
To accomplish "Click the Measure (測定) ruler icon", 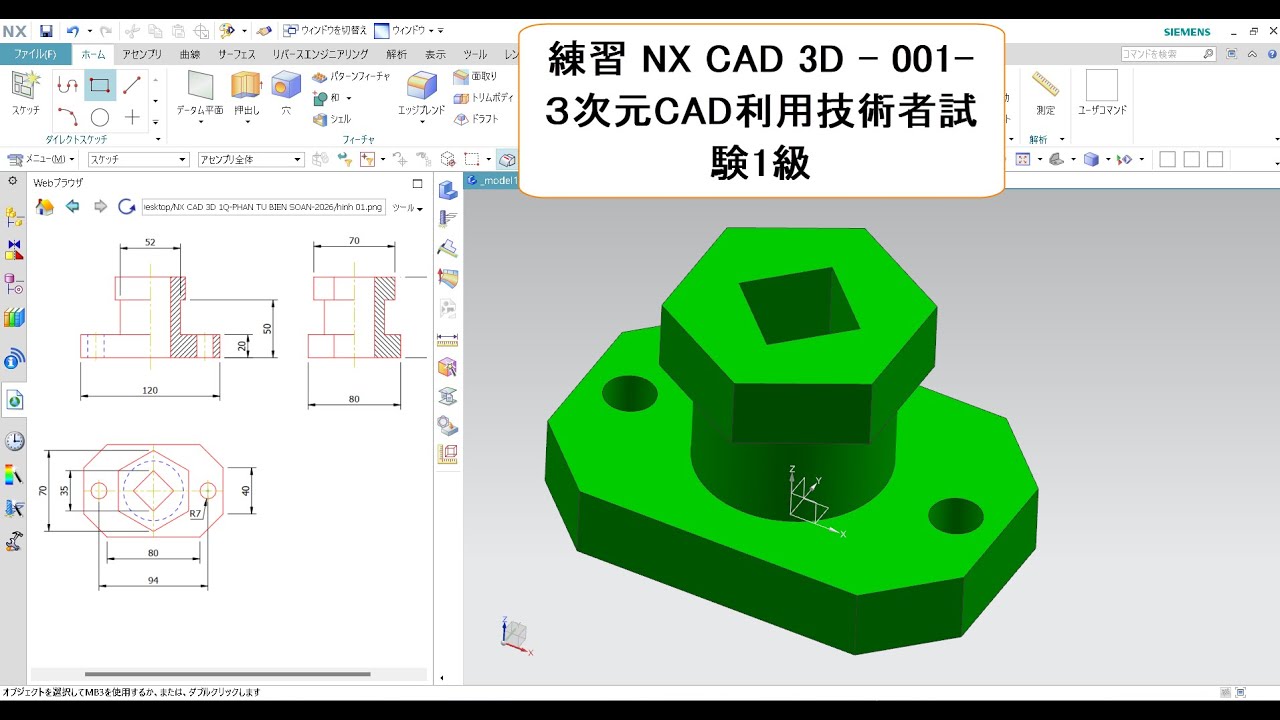I will 1045,86.
